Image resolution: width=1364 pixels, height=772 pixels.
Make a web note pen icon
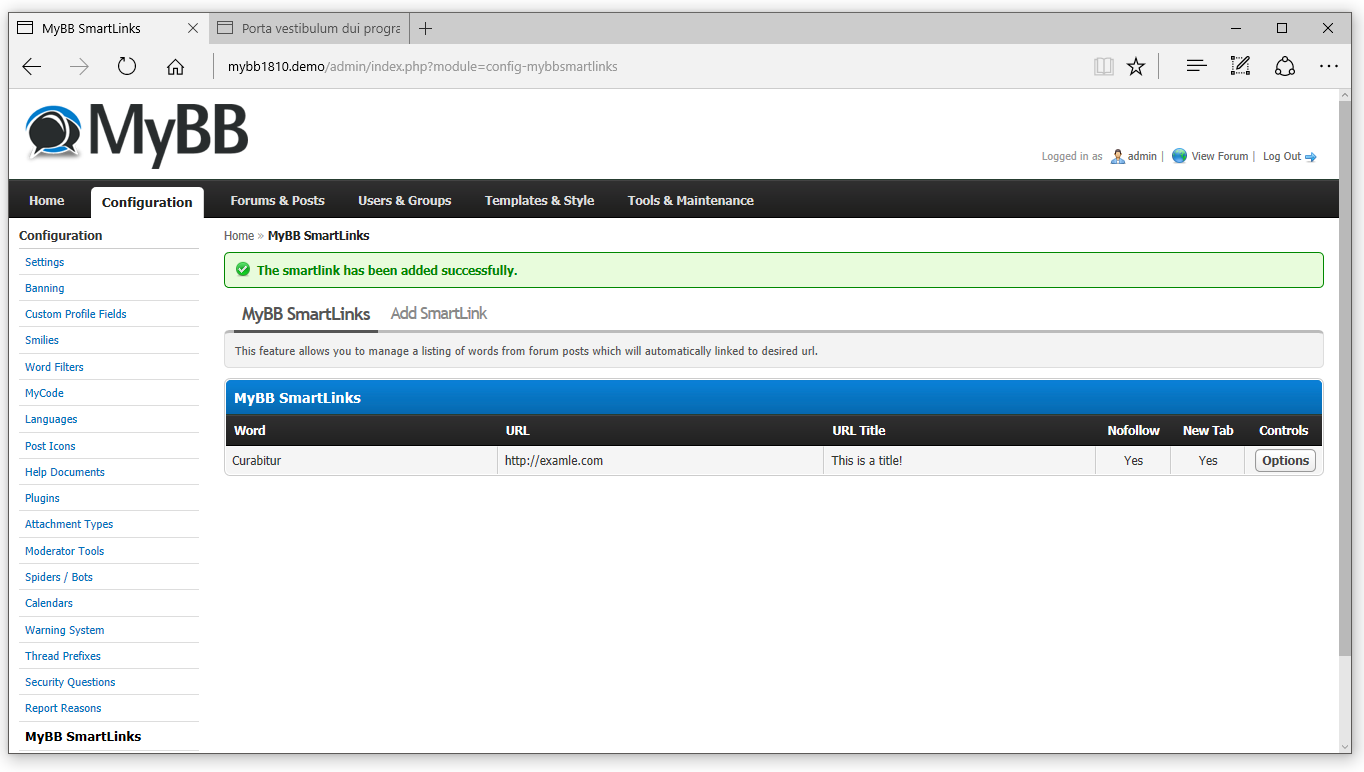pos(1240,67)
